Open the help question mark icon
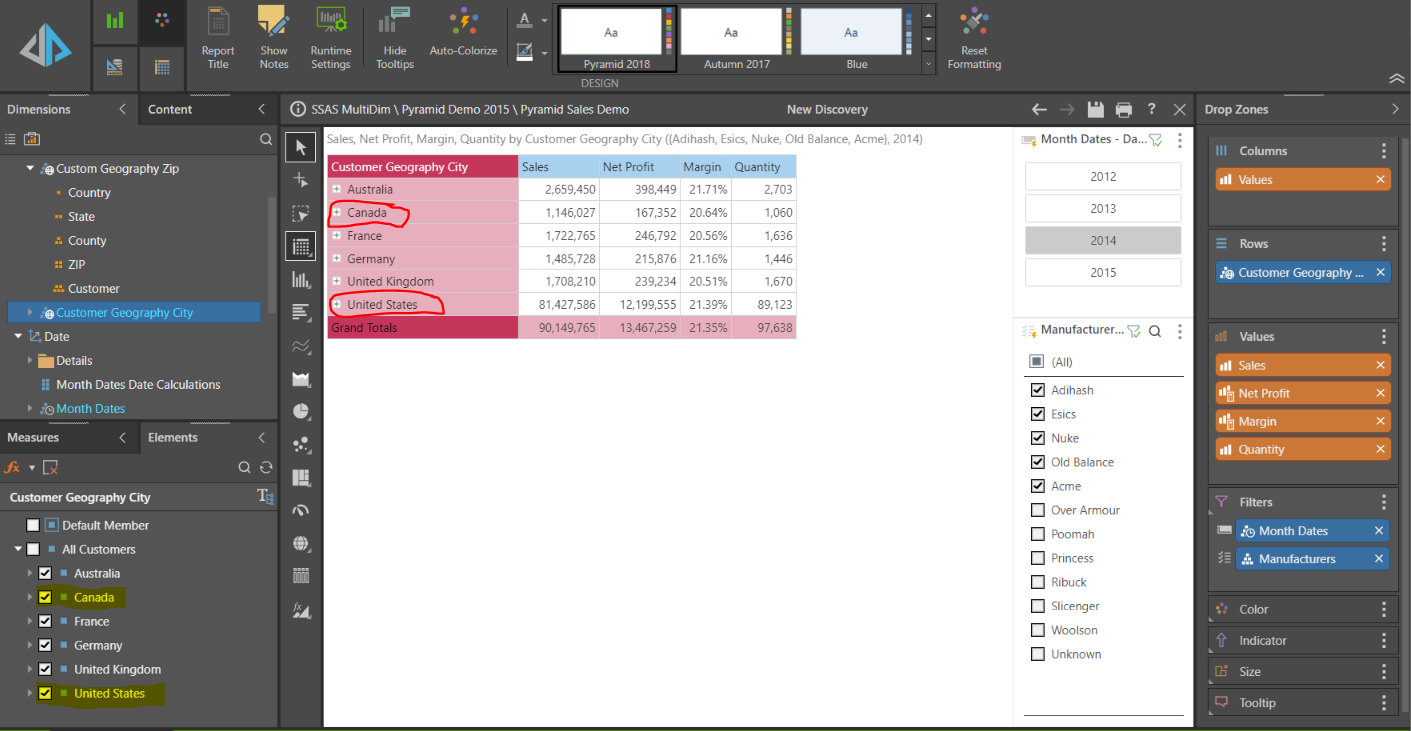 1152,109
